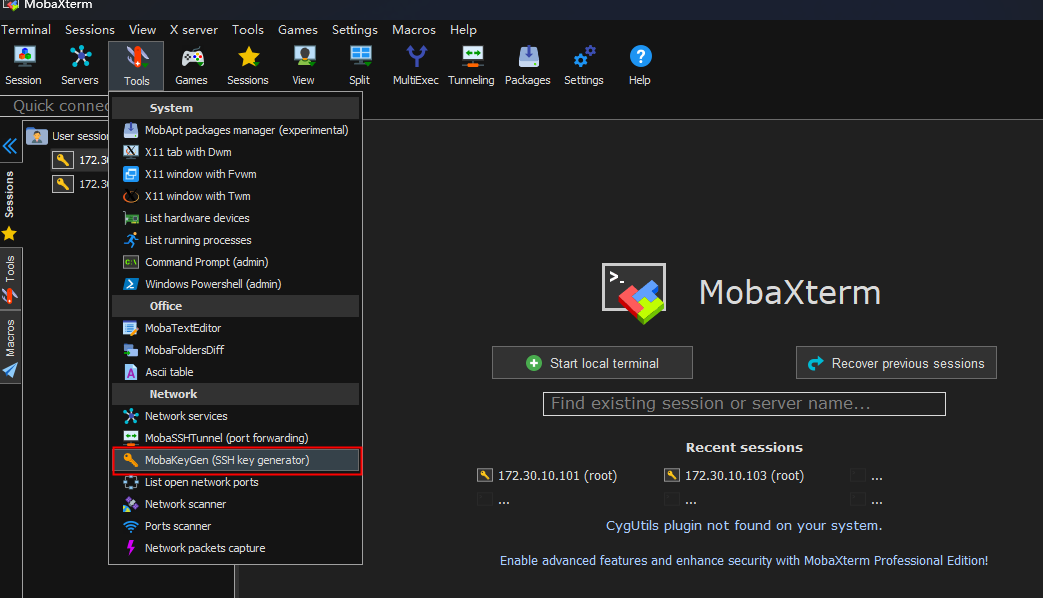Start Network packets capture
Image resolution: width=1043 pixels, height=598 pixels.
coord(235,548)
